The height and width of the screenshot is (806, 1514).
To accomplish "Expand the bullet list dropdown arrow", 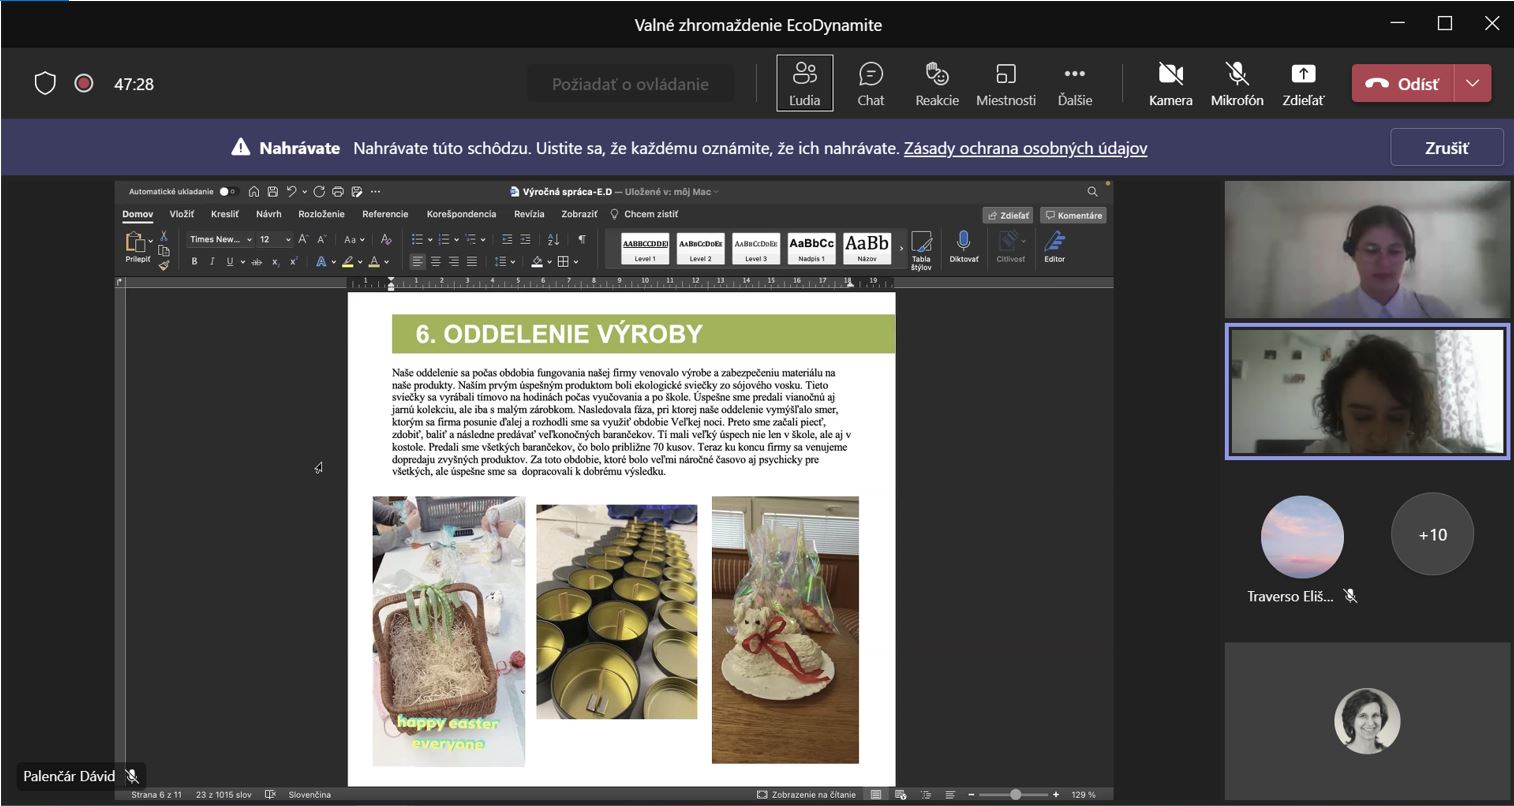I will click(430, 239).
